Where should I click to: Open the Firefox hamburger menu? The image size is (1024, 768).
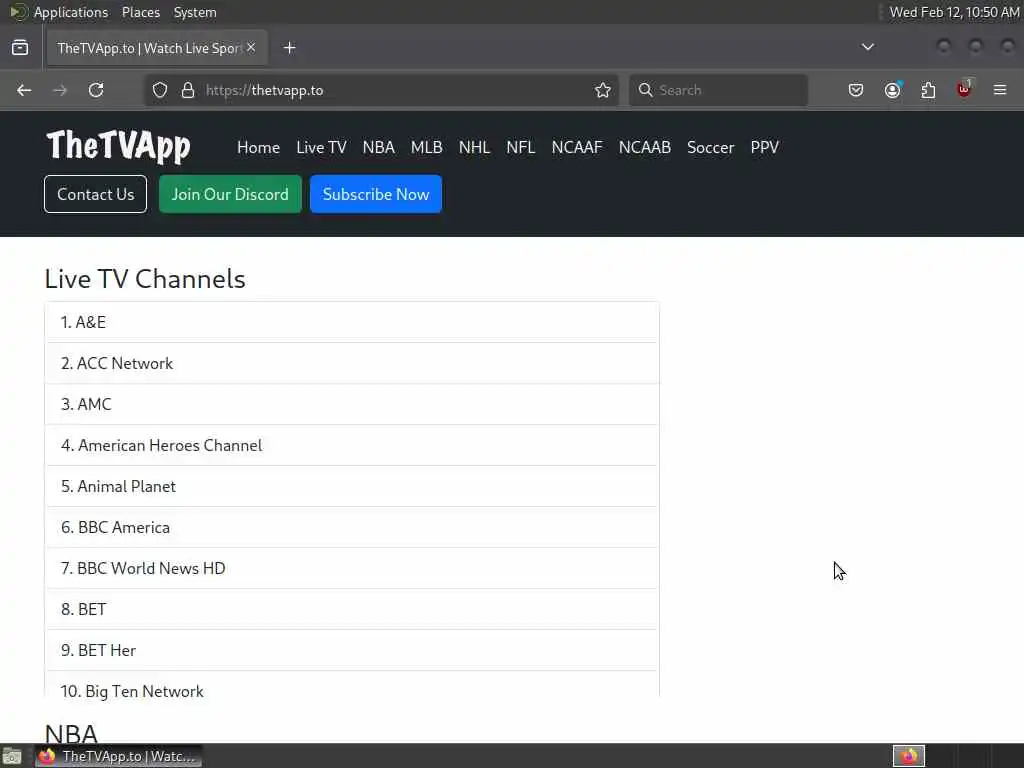tap(1000, 90)
